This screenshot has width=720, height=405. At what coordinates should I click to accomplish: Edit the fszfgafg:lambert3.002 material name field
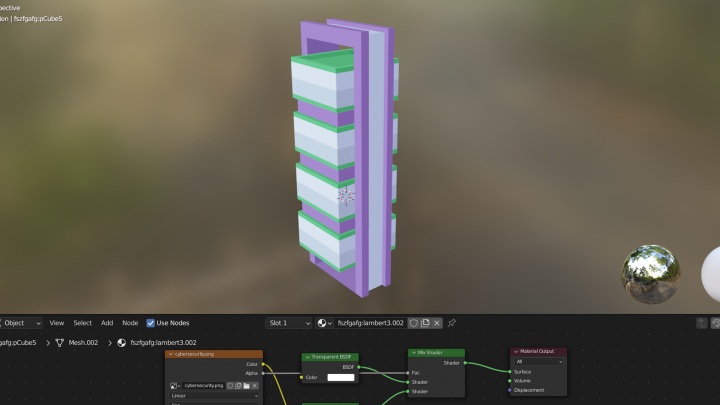click(370, 323)
